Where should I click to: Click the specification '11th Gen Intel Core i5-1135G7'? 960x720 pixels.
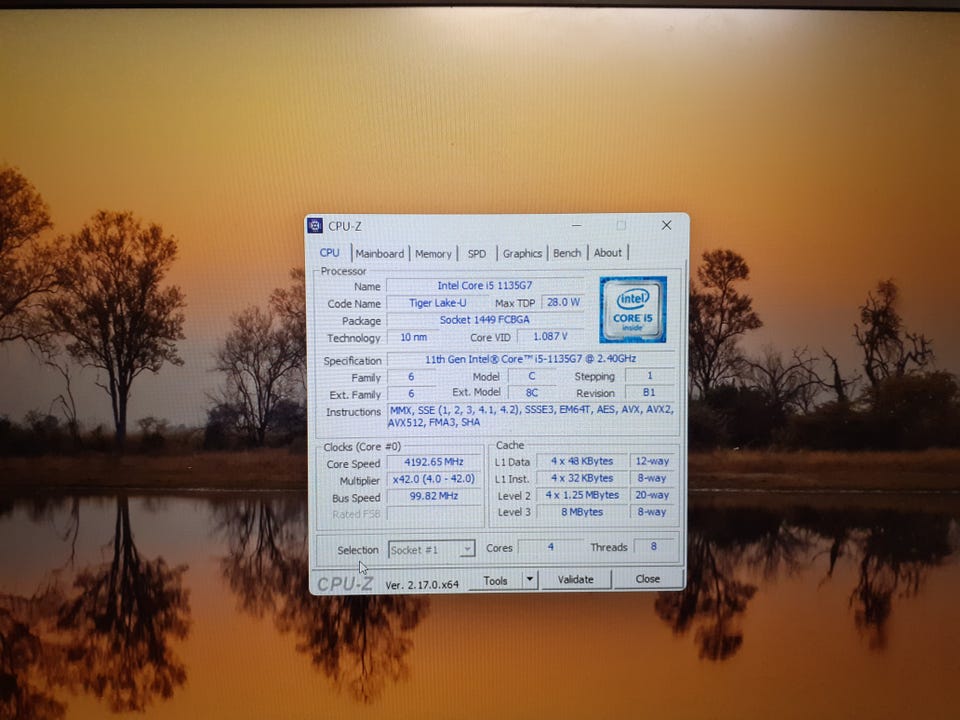[531, 359]
